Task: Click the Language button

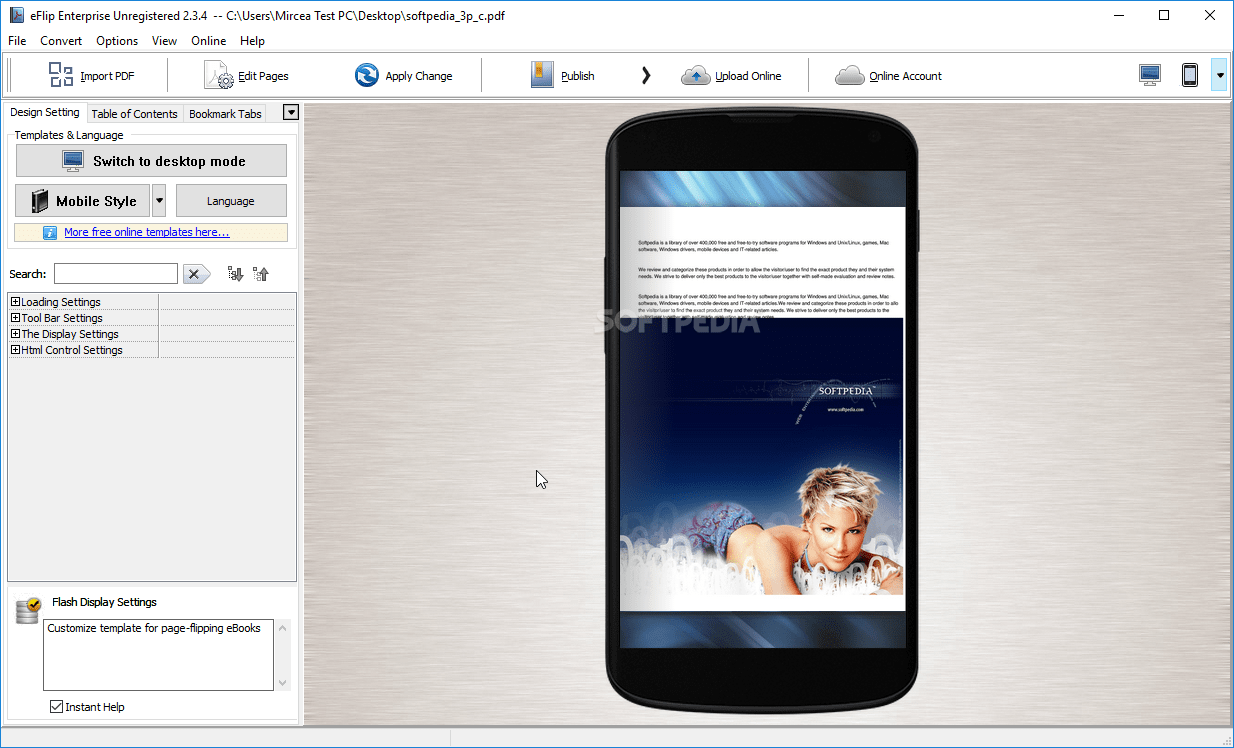Action: pyautogui.click(x=231, y=201)
